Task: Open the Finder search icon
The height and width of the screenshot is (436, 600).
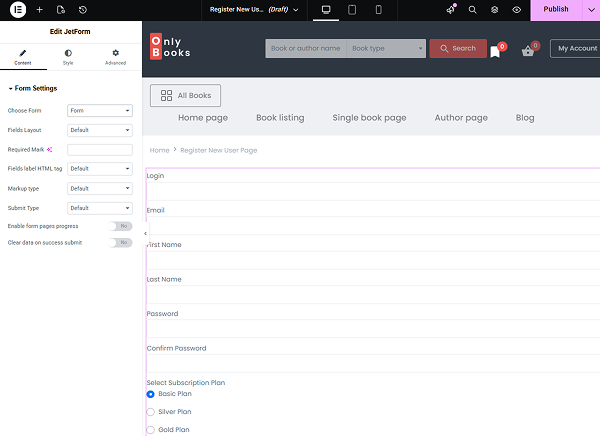Action: pyautogui.click(x=473, y=10)
